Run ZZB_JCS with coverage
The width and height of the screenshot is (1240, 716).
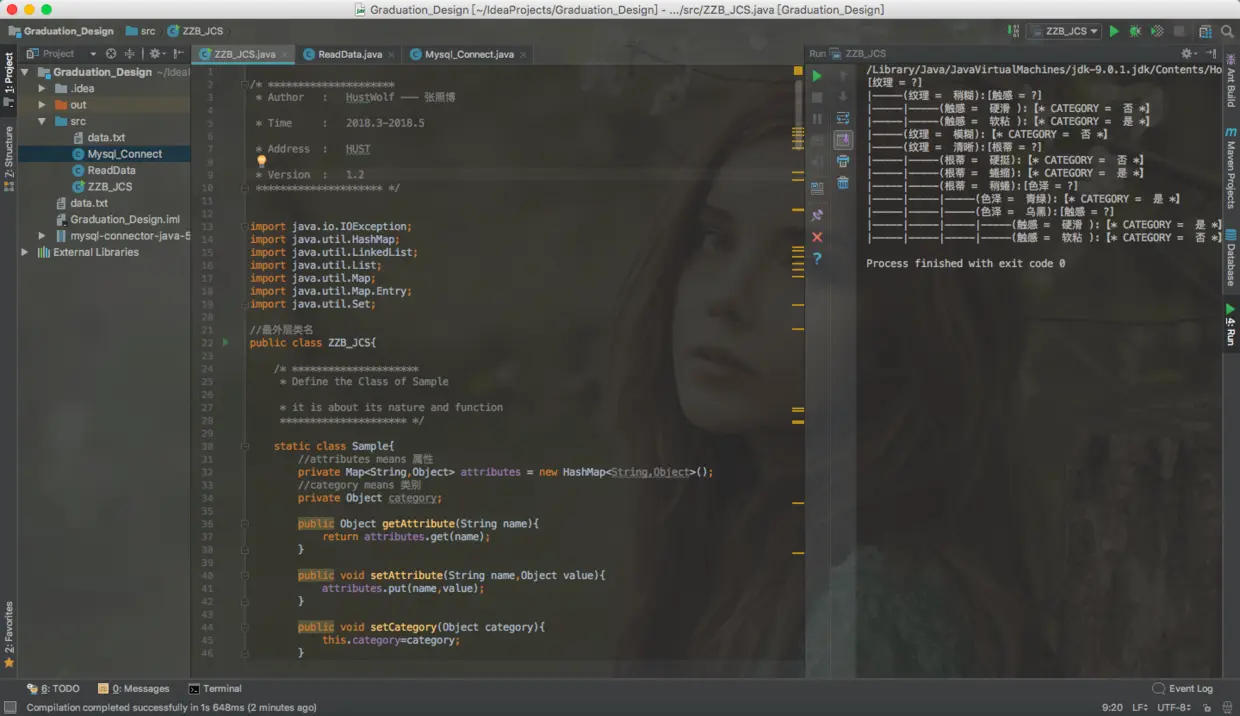(1157, 32)
